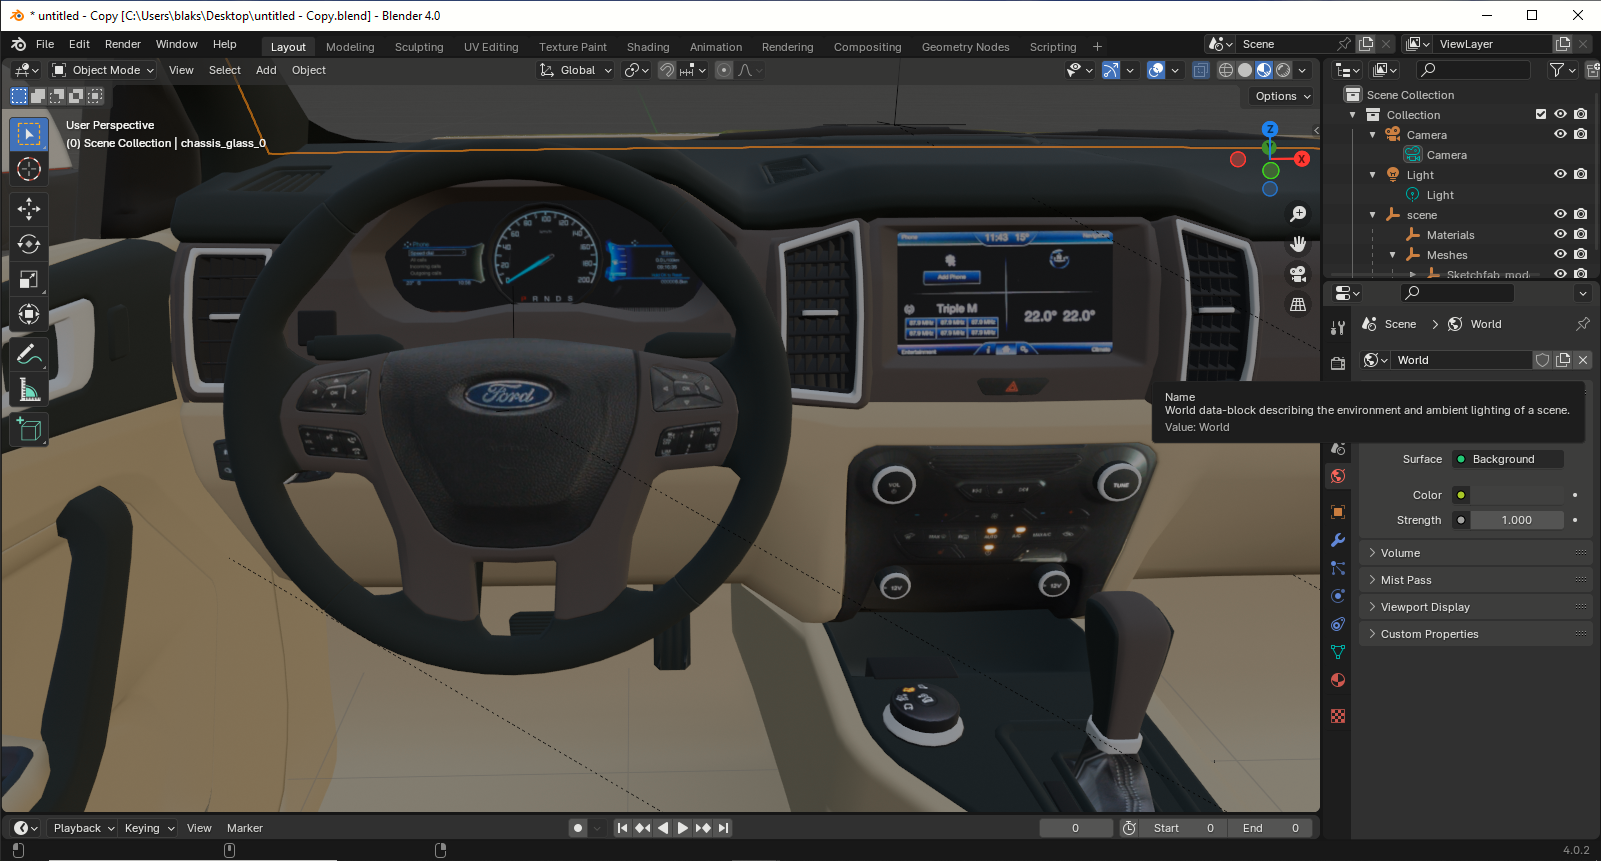Select the Scale tool
Image resolution: width=1601 pixels, height=861 pixels.
pyautogui.click(x=29, y=280)
